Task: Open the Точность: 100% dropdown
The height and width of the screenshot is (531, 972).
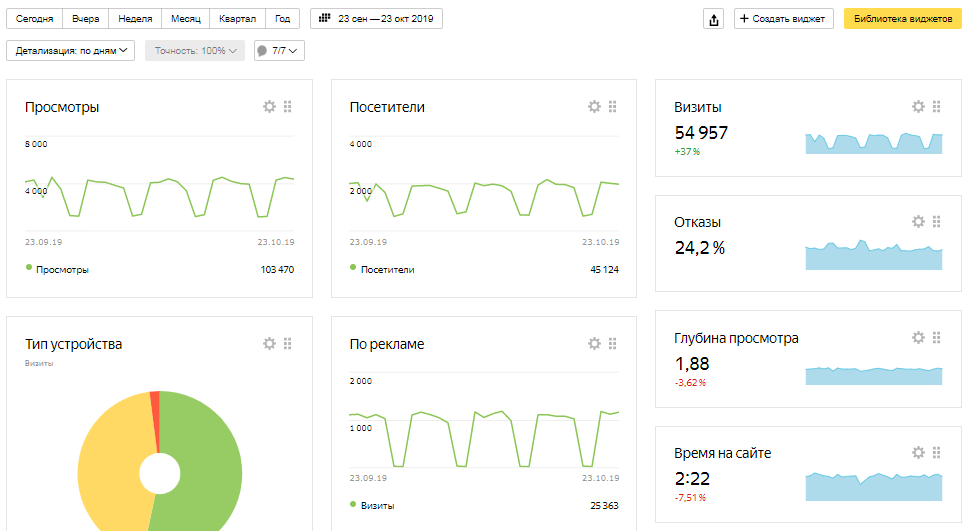Action: click(195, 50)
